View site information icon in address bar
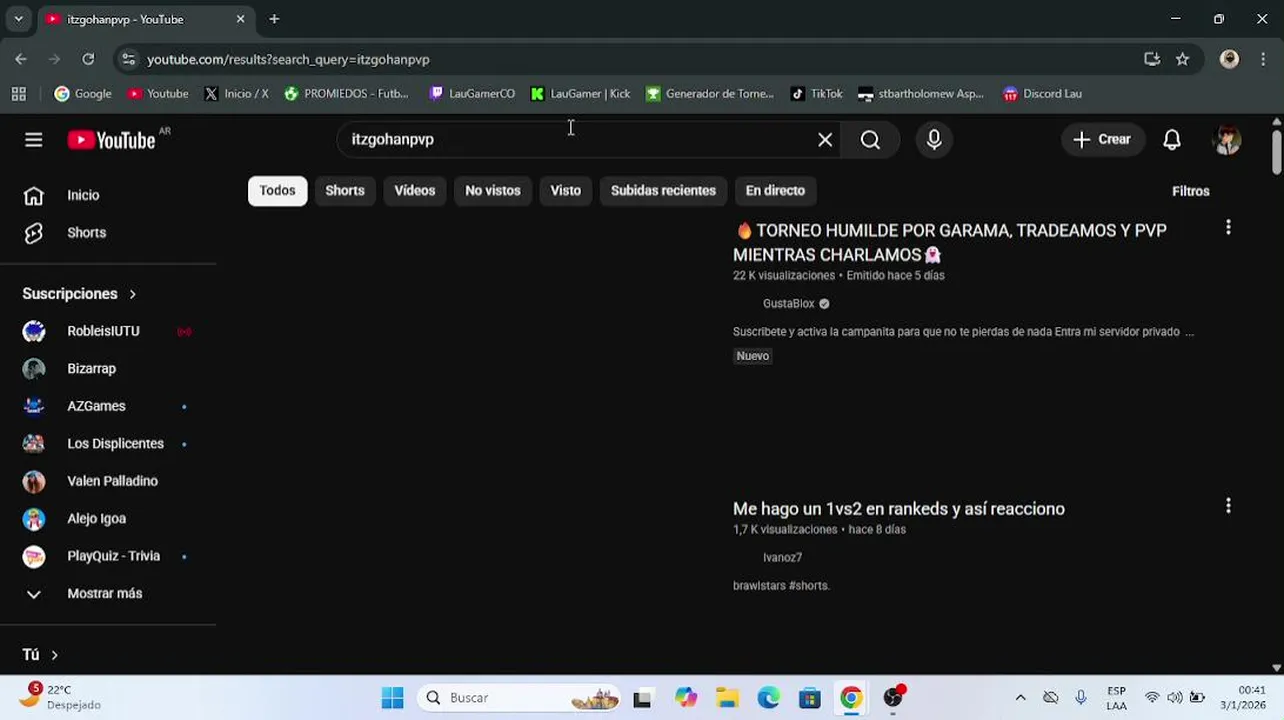 click(128, 59)
